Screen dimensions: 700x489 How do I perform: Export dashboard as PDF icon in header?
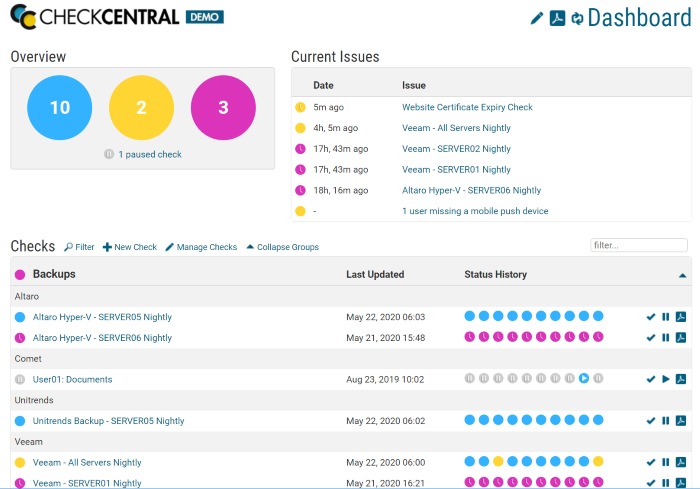point(557,18)
